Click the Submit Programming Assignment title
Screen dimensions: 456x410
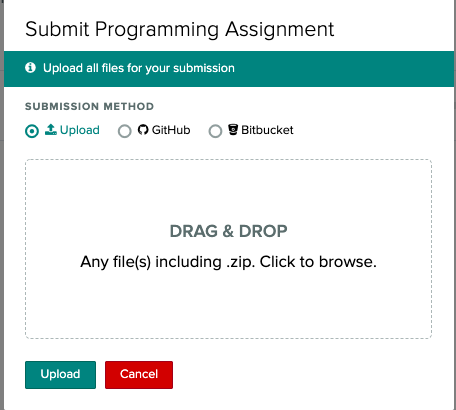point(180,29)
